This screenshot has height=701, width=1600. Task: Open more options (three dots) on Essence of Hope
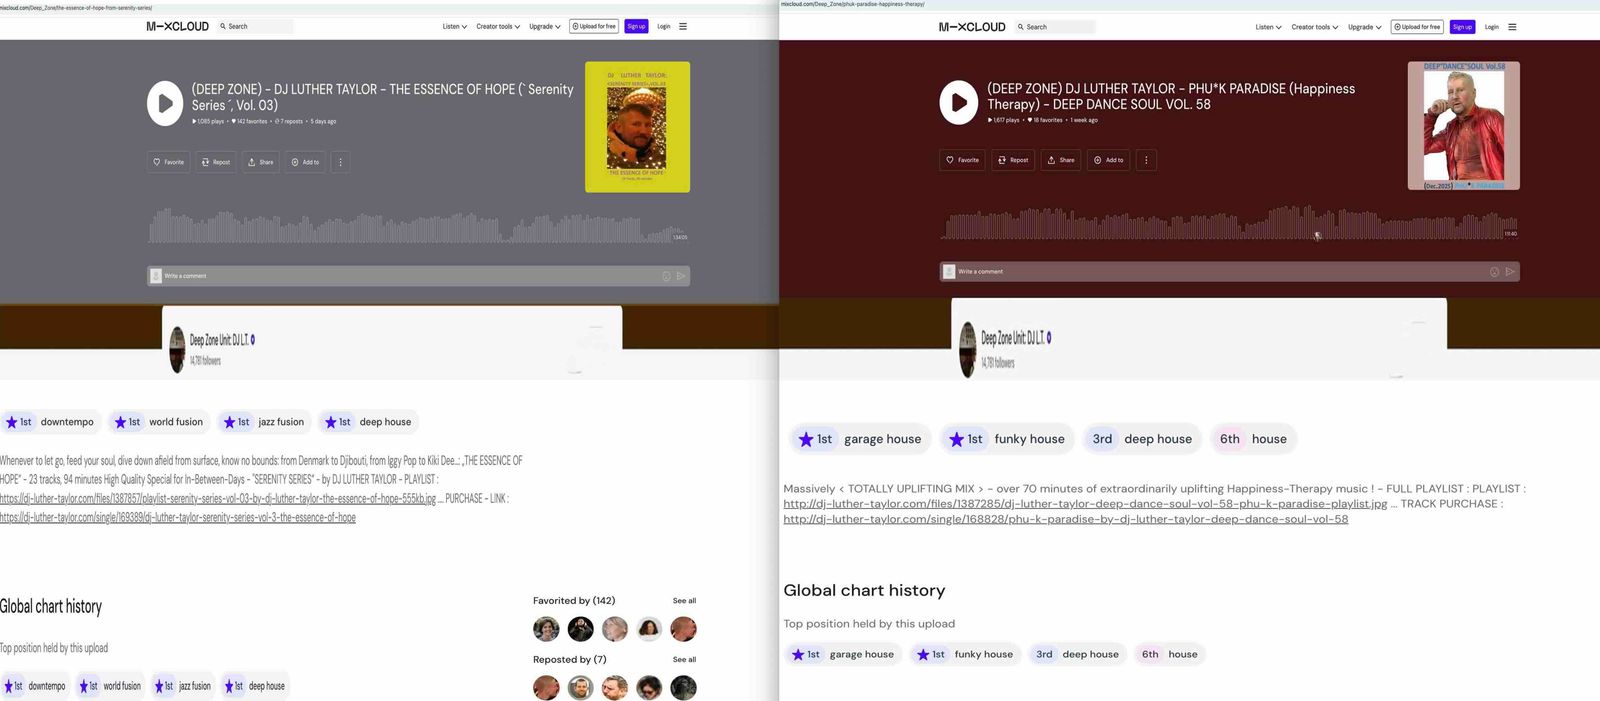coord(340,162)
